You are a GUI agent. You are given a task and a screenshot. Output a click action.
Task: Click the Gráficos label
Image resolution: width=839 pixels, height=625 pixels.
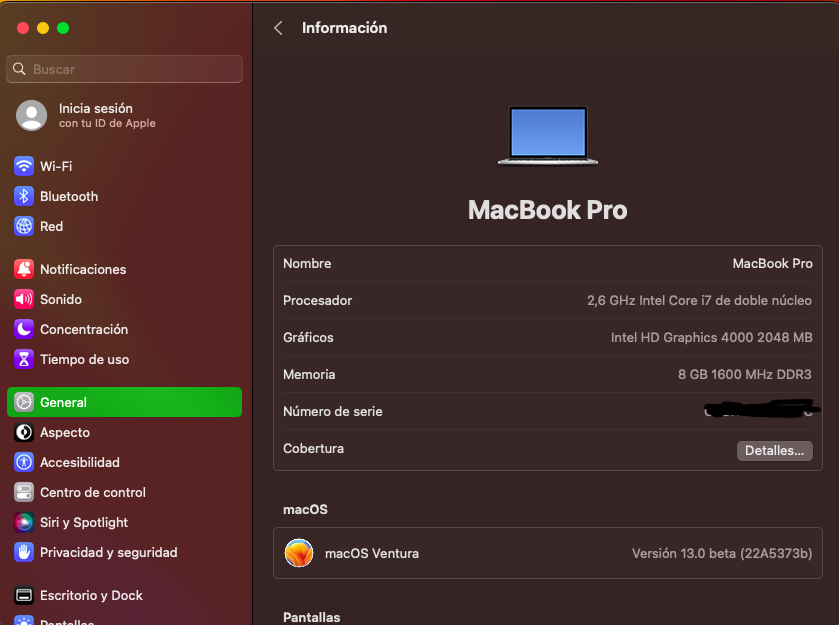pos(308,337)
